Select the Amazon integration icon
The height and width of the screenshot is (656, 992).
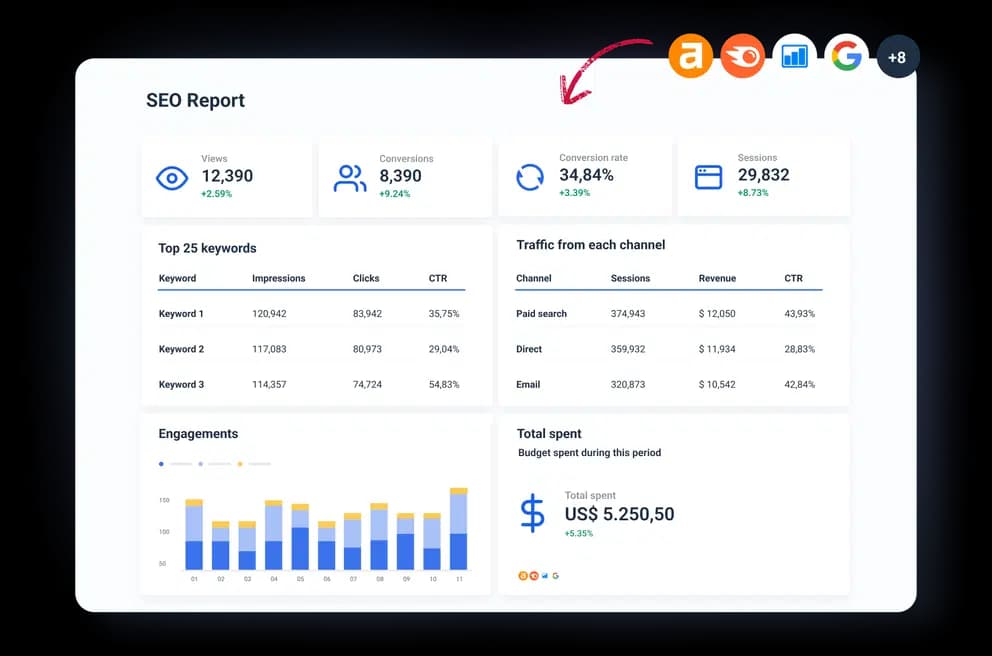(690, 57)
